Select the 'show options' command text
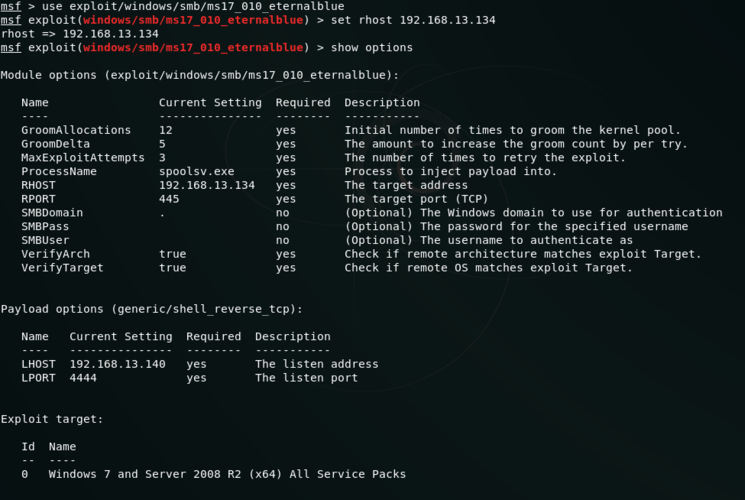 click(x=372, y=48)
